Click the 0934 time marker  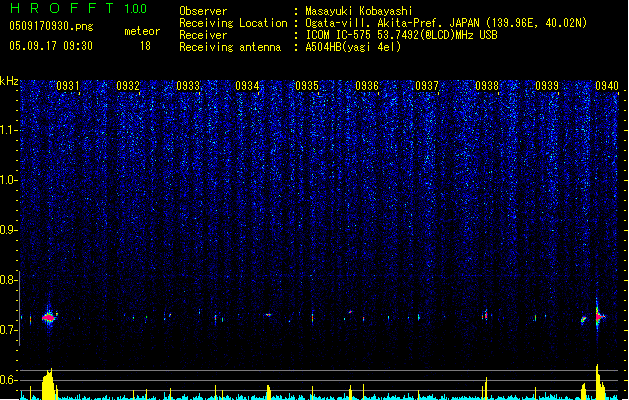click(x=247, y=86)
